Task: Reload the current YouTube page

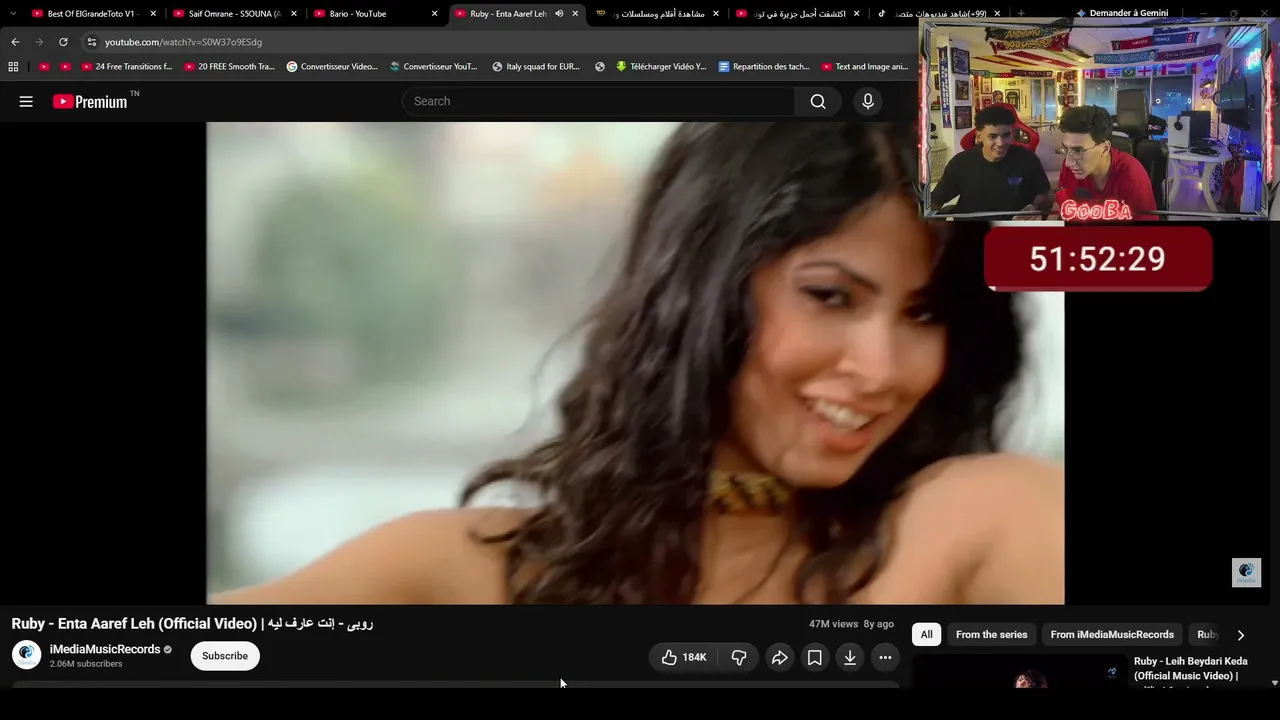Action: coord(63,42)
